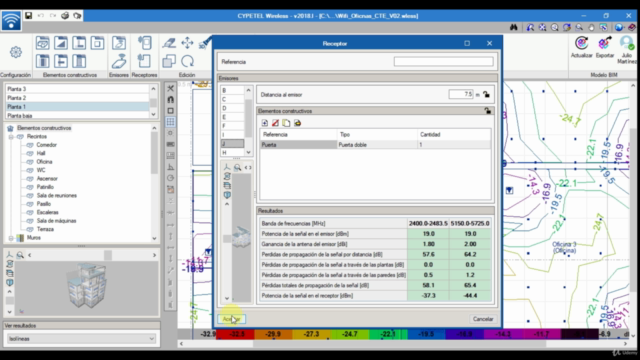This screenshot has width=640, height=360.
Task: Click the CYPETEL wireless application logo
Action: click(11, 20)
